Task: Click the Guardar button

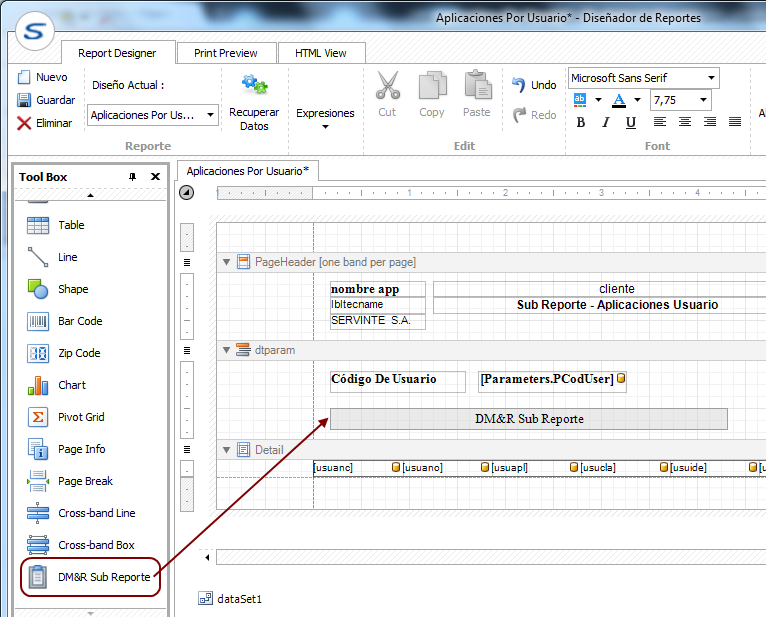Action: [46, 100]
